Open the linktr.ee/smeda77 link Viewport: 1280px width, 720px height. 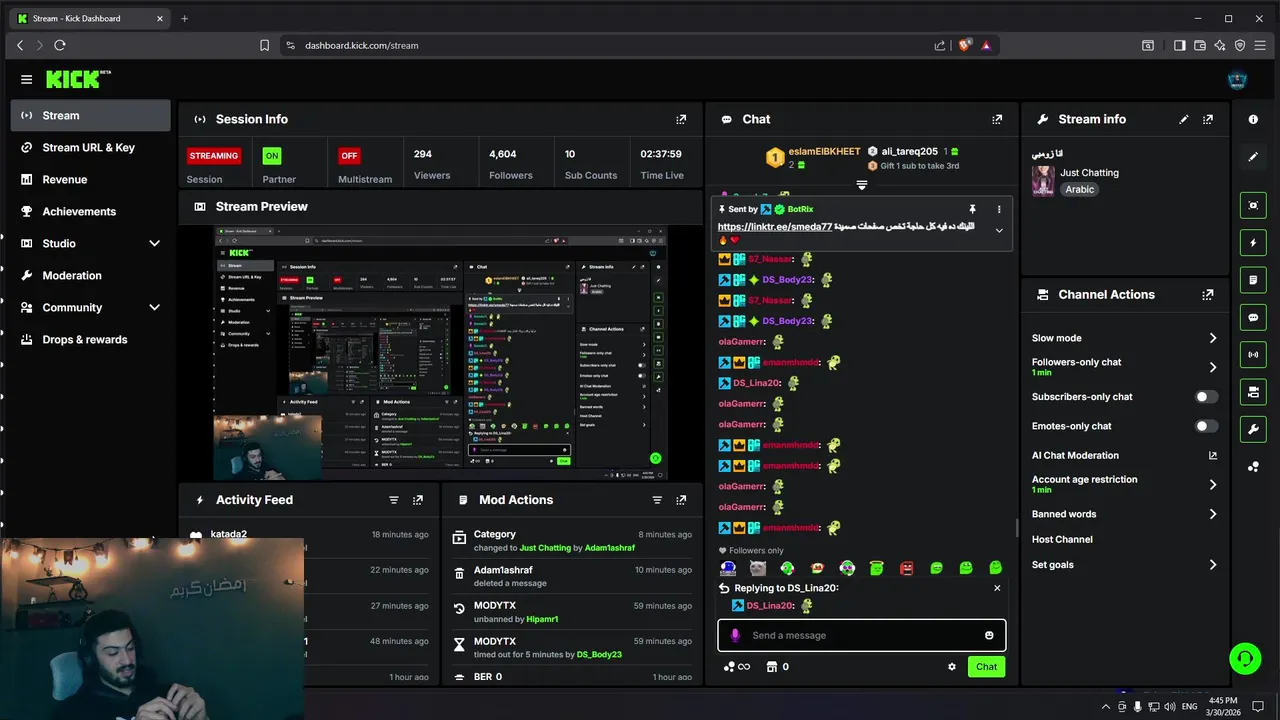point(774,227)
